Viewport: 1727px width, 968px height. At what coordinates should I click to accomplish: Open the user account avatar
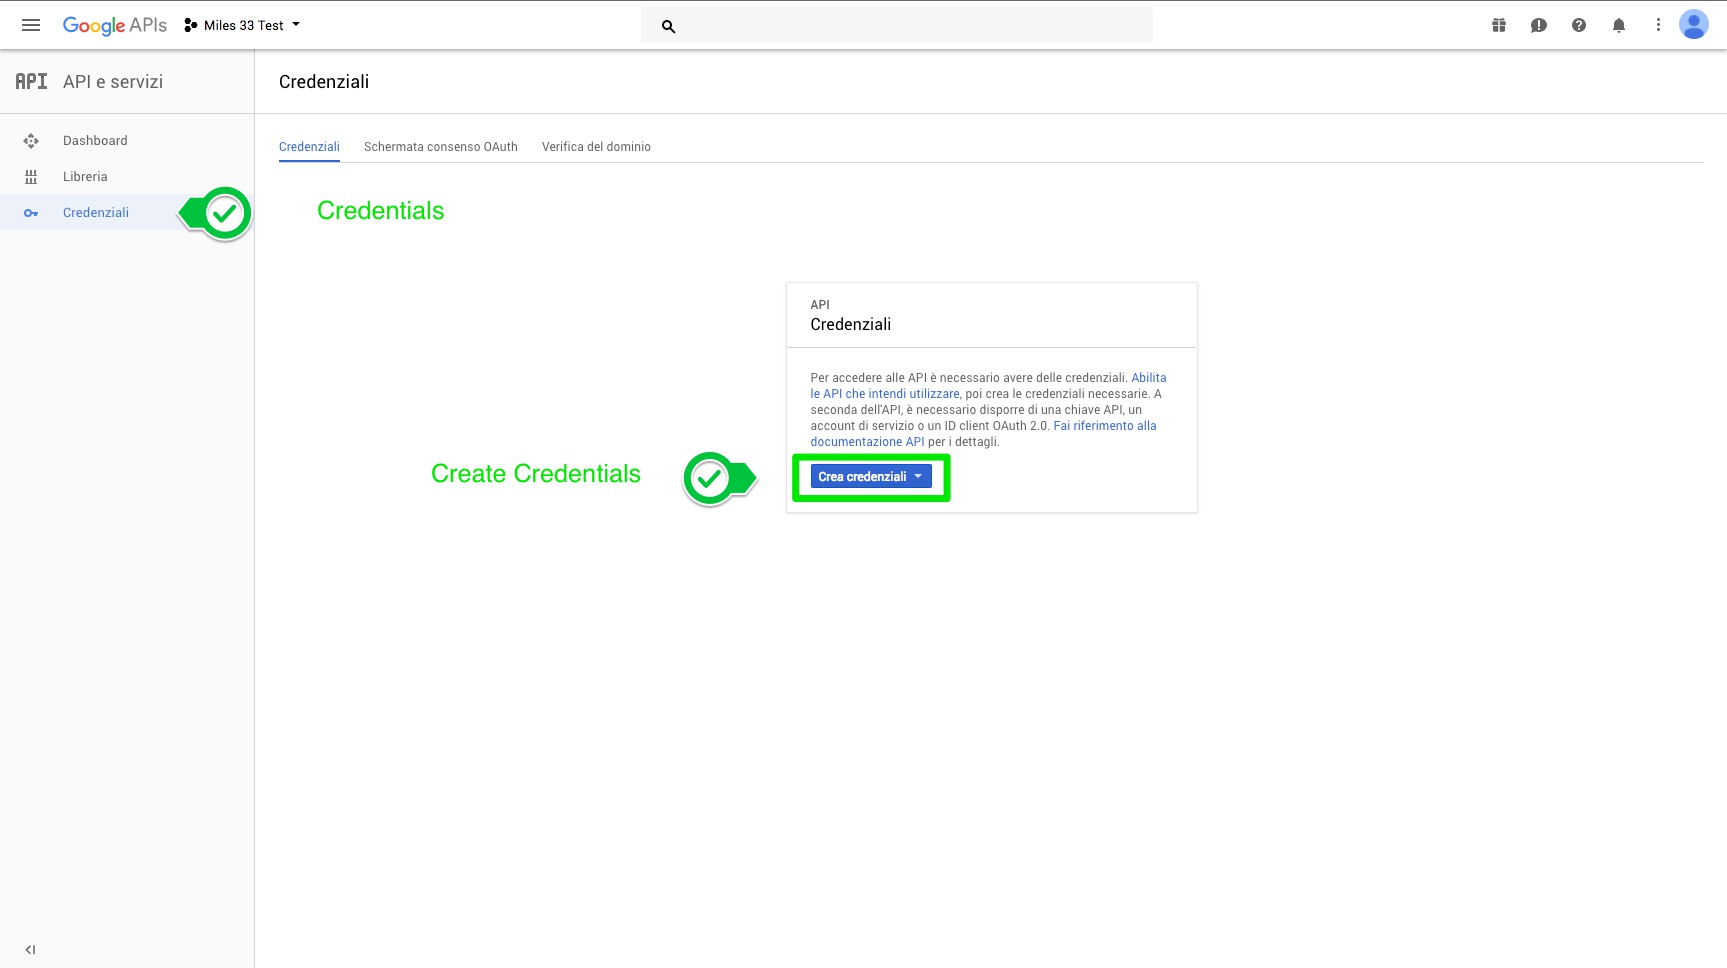pyautogui.click(x=1693, y=25)
